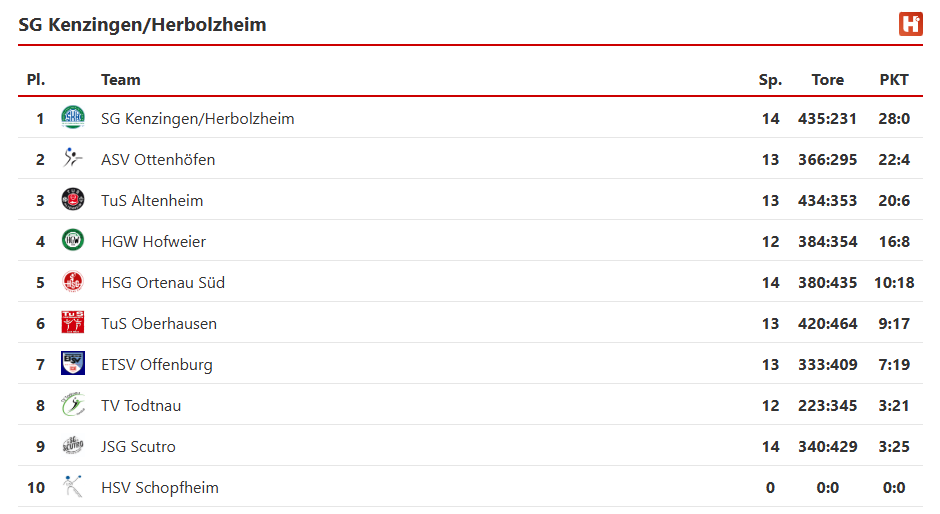The width and height of the screenshot is (940, 514).
Task: Click the TV Todtnau club logo
Action: 73,405
